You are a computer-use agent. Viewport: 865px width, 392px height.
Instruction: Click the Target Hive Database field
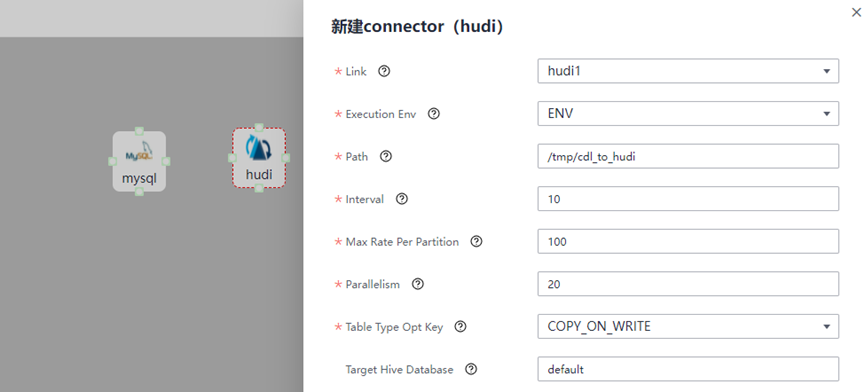tap(688, 369)
